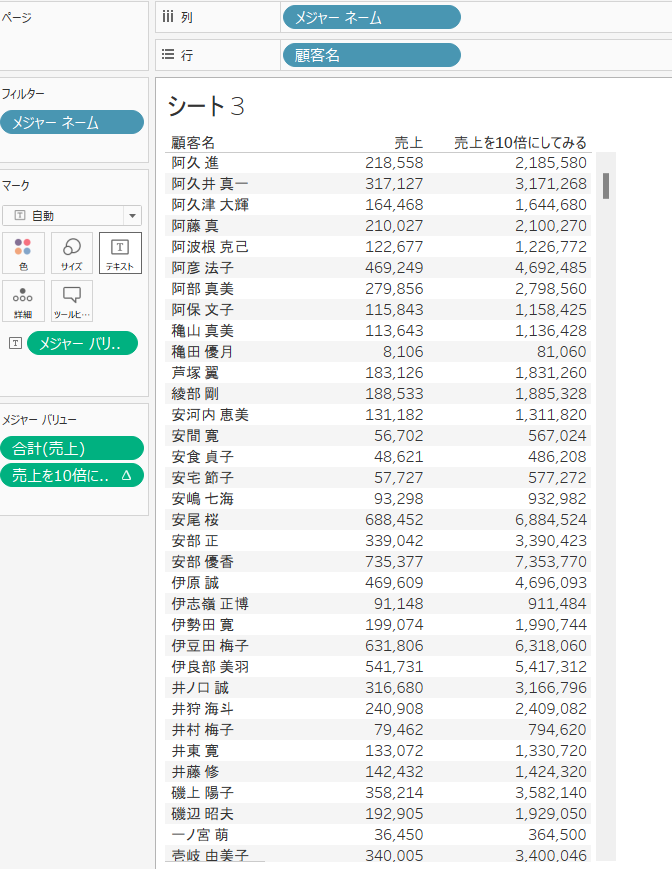Click the vertical scrollbar thumb
672x869 pixels.
point(606,186)
